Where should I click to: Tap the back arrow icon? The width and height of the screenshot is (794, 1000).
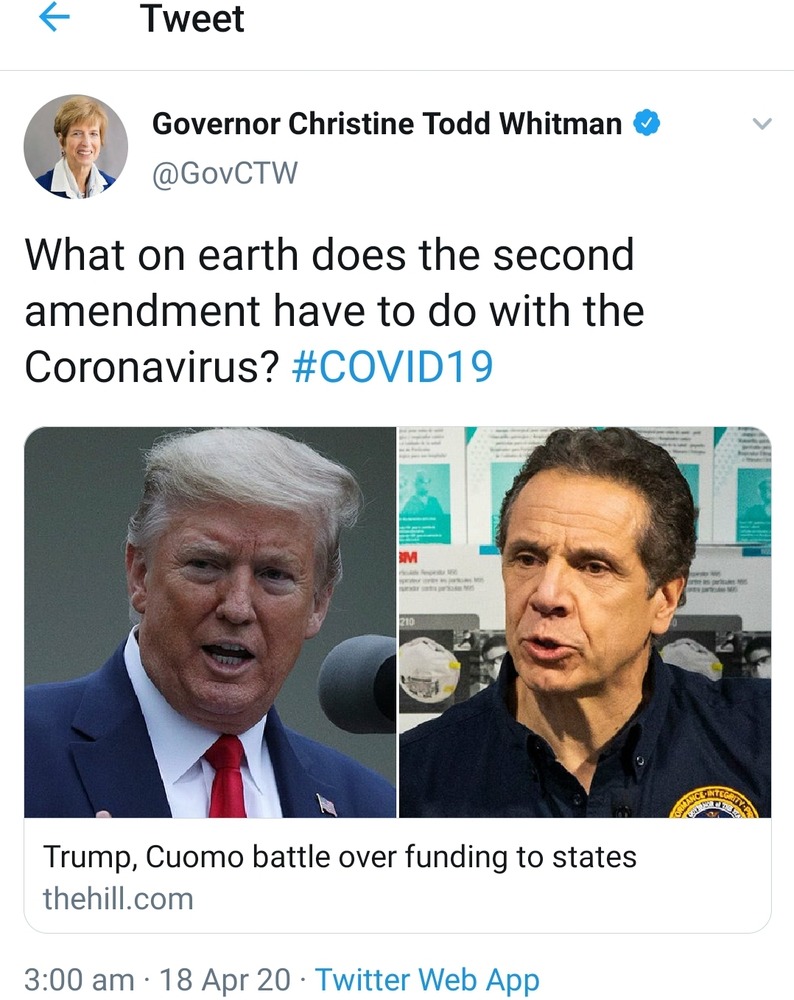click(54, 18)
